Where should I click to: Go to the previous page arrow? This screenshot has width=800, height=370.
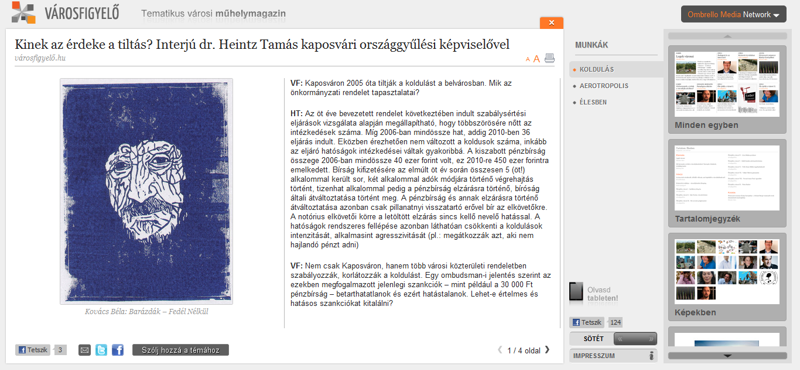[500, 350]
